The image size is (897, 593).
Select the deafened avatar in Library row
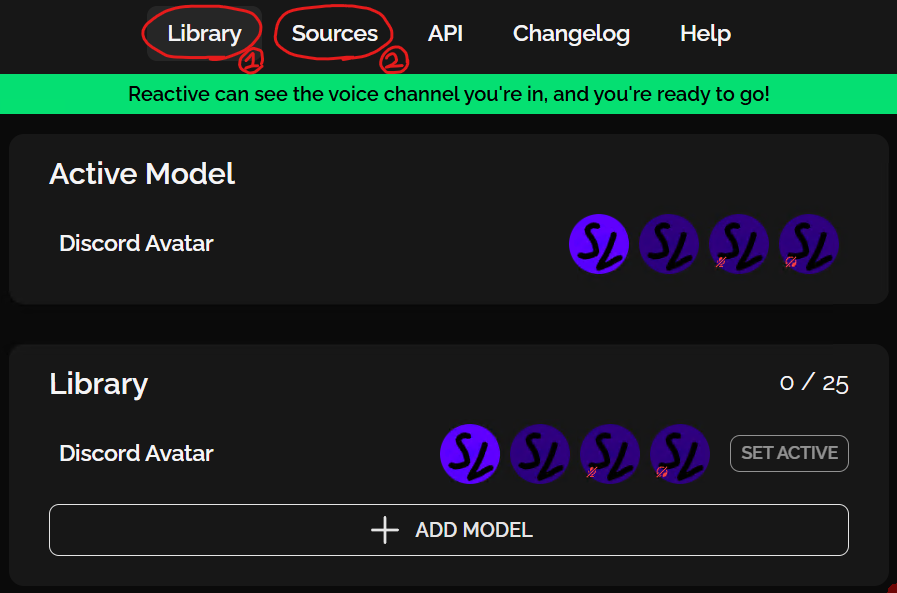click(x=680, y=454)
